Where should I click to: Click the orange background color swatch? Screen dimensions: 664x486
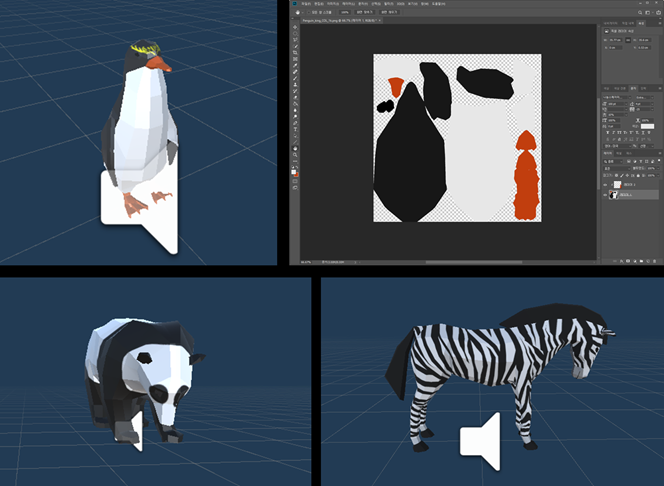[297, 175]
